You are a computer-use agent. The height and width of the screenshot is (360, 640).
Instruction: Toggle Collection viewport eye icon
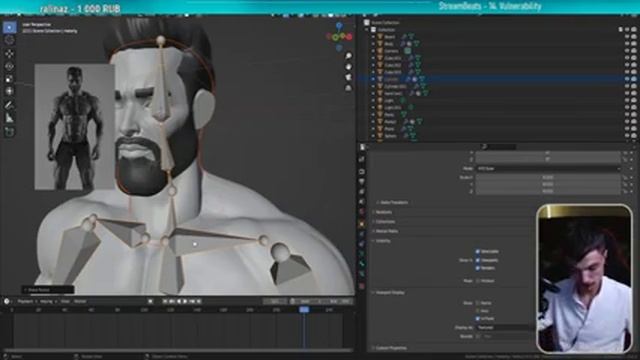[627, 29]
